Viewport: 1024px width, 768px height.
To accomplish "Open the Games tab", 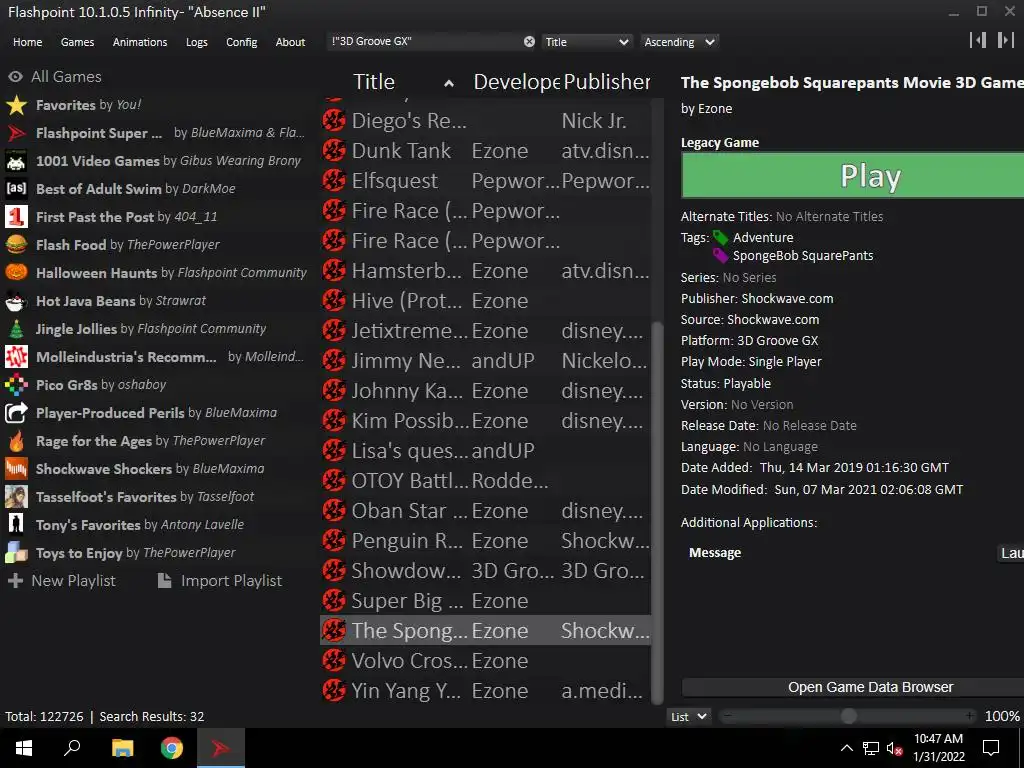I will [x=77, y=42].
